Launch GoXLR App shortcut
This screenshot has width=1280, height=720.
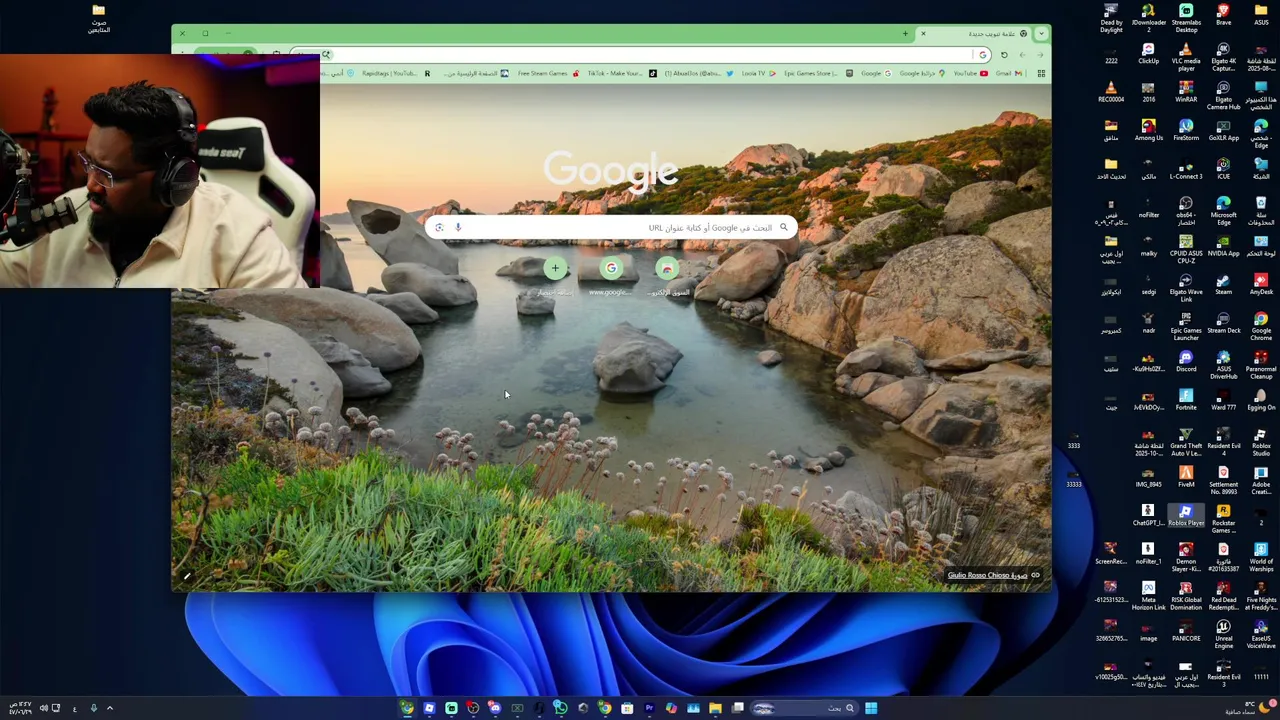pos(1223,131)
